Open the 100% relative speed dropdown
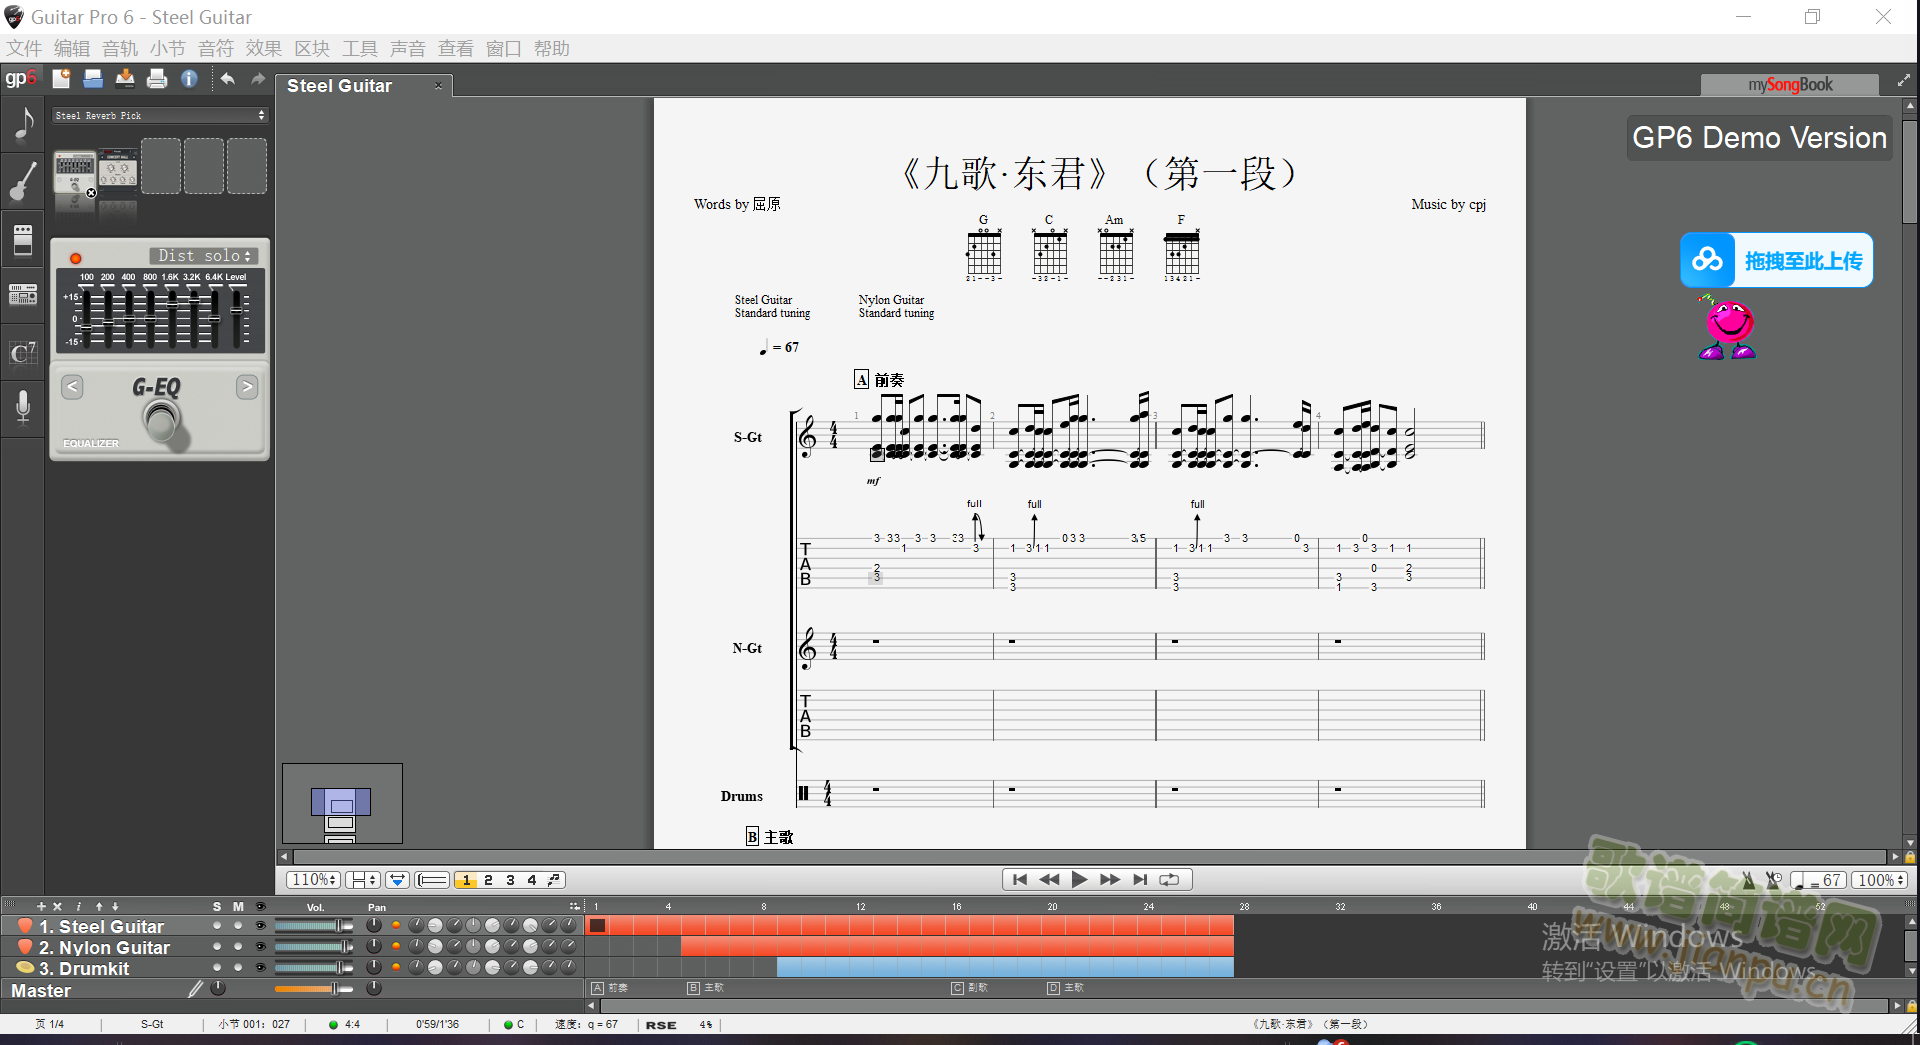The width and height of the screenshot is (1920, 1045). (1881, 880)
